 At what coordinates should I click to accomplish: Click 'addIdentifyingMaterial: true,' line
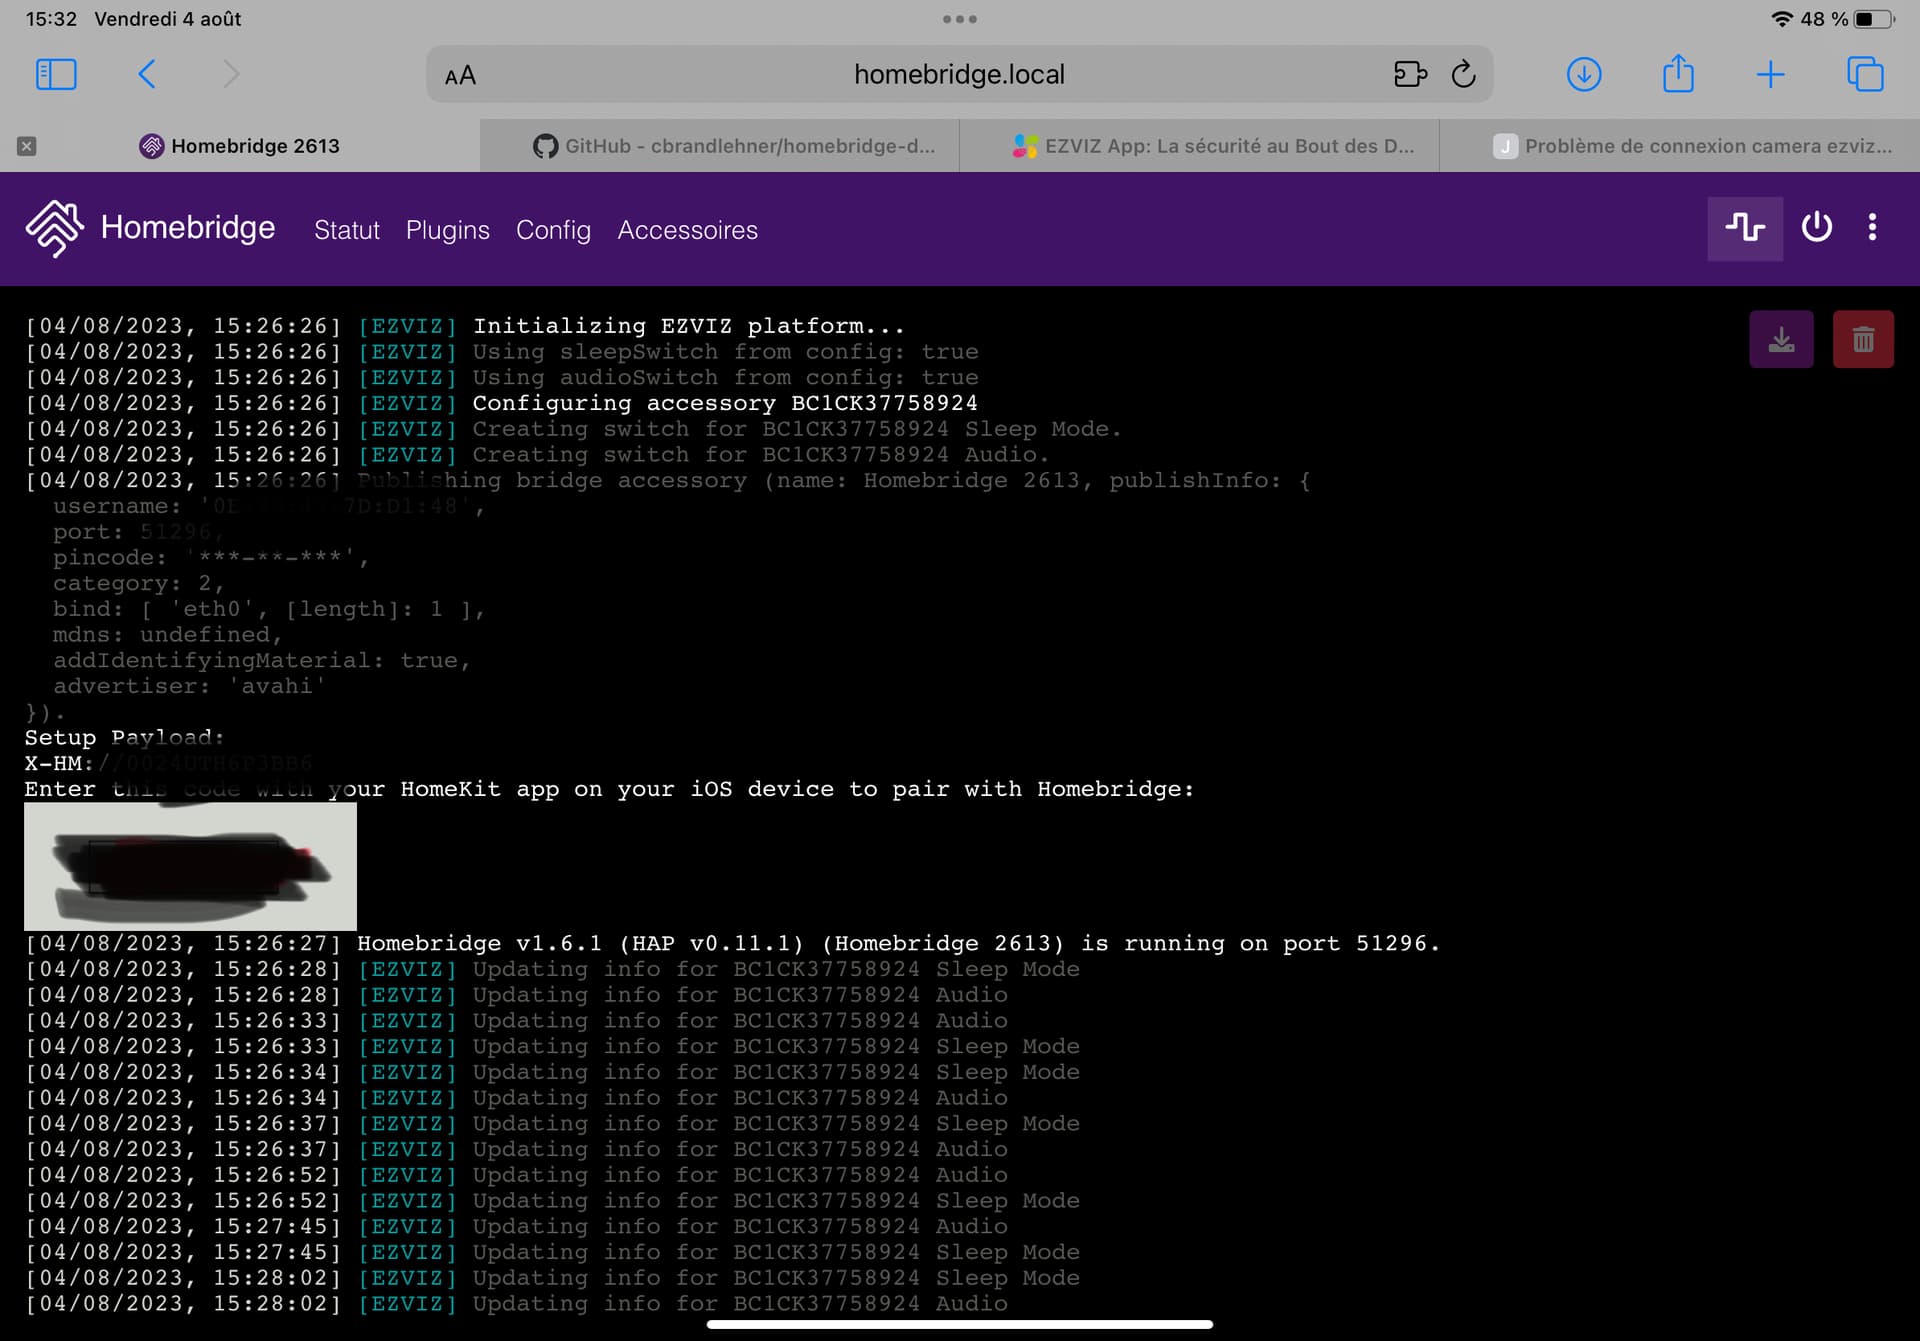[x=262, y=660]
